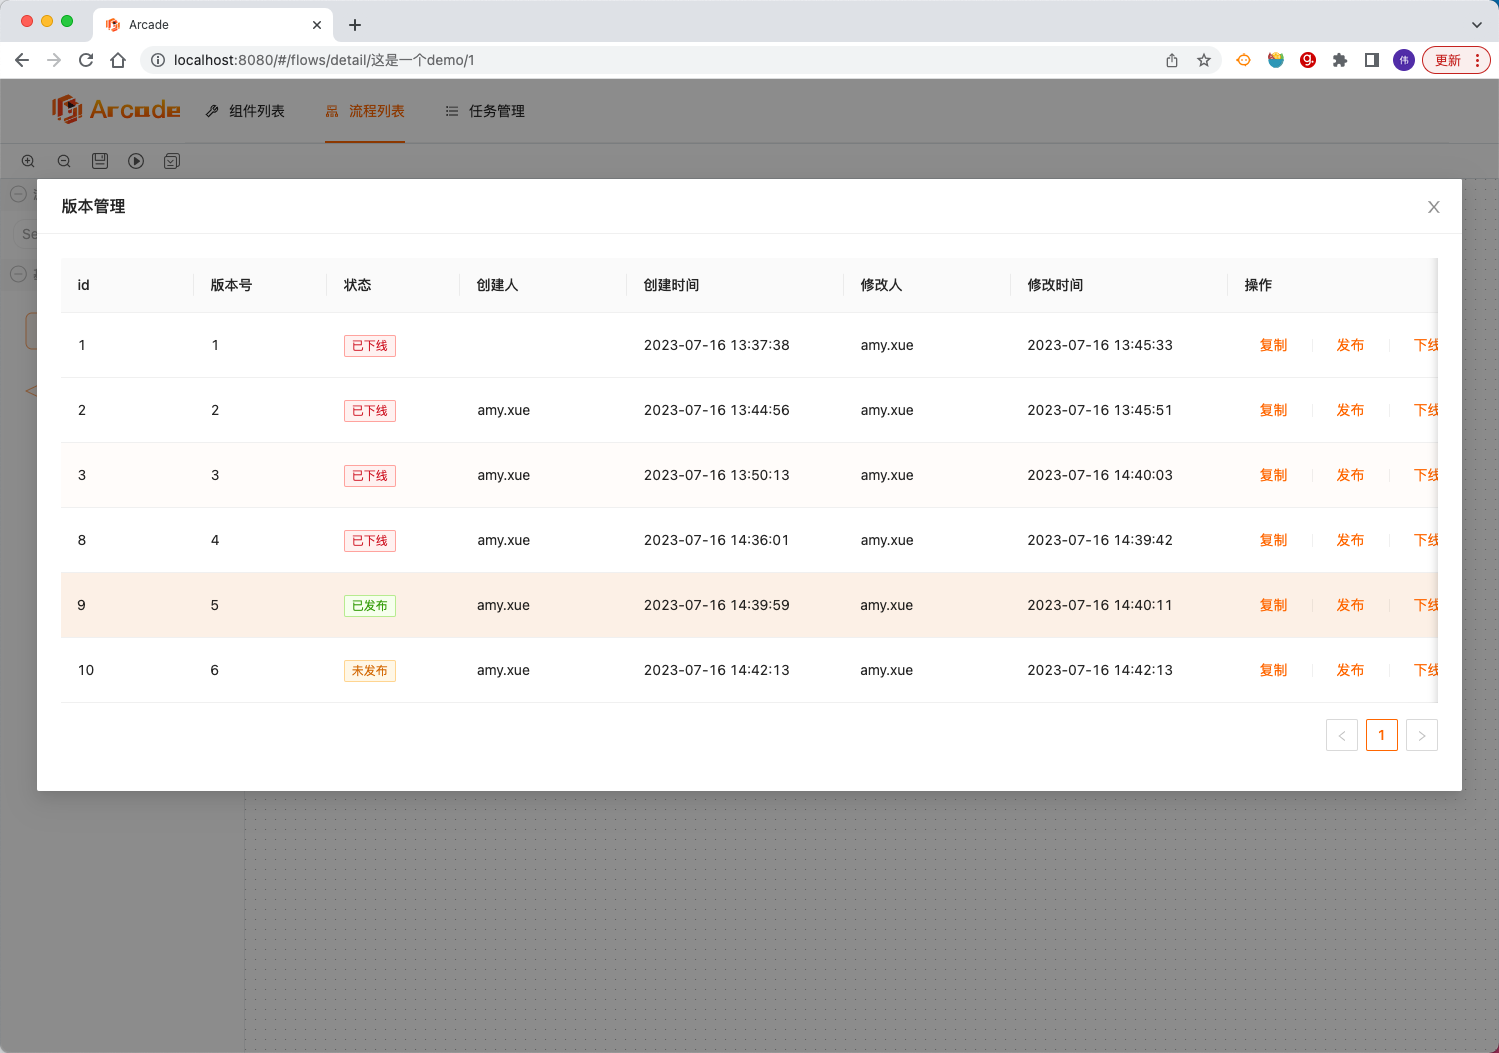Screen dimensions: 1499x1053
Task: Click the Arcade logo
Action: tap(115, 110)
